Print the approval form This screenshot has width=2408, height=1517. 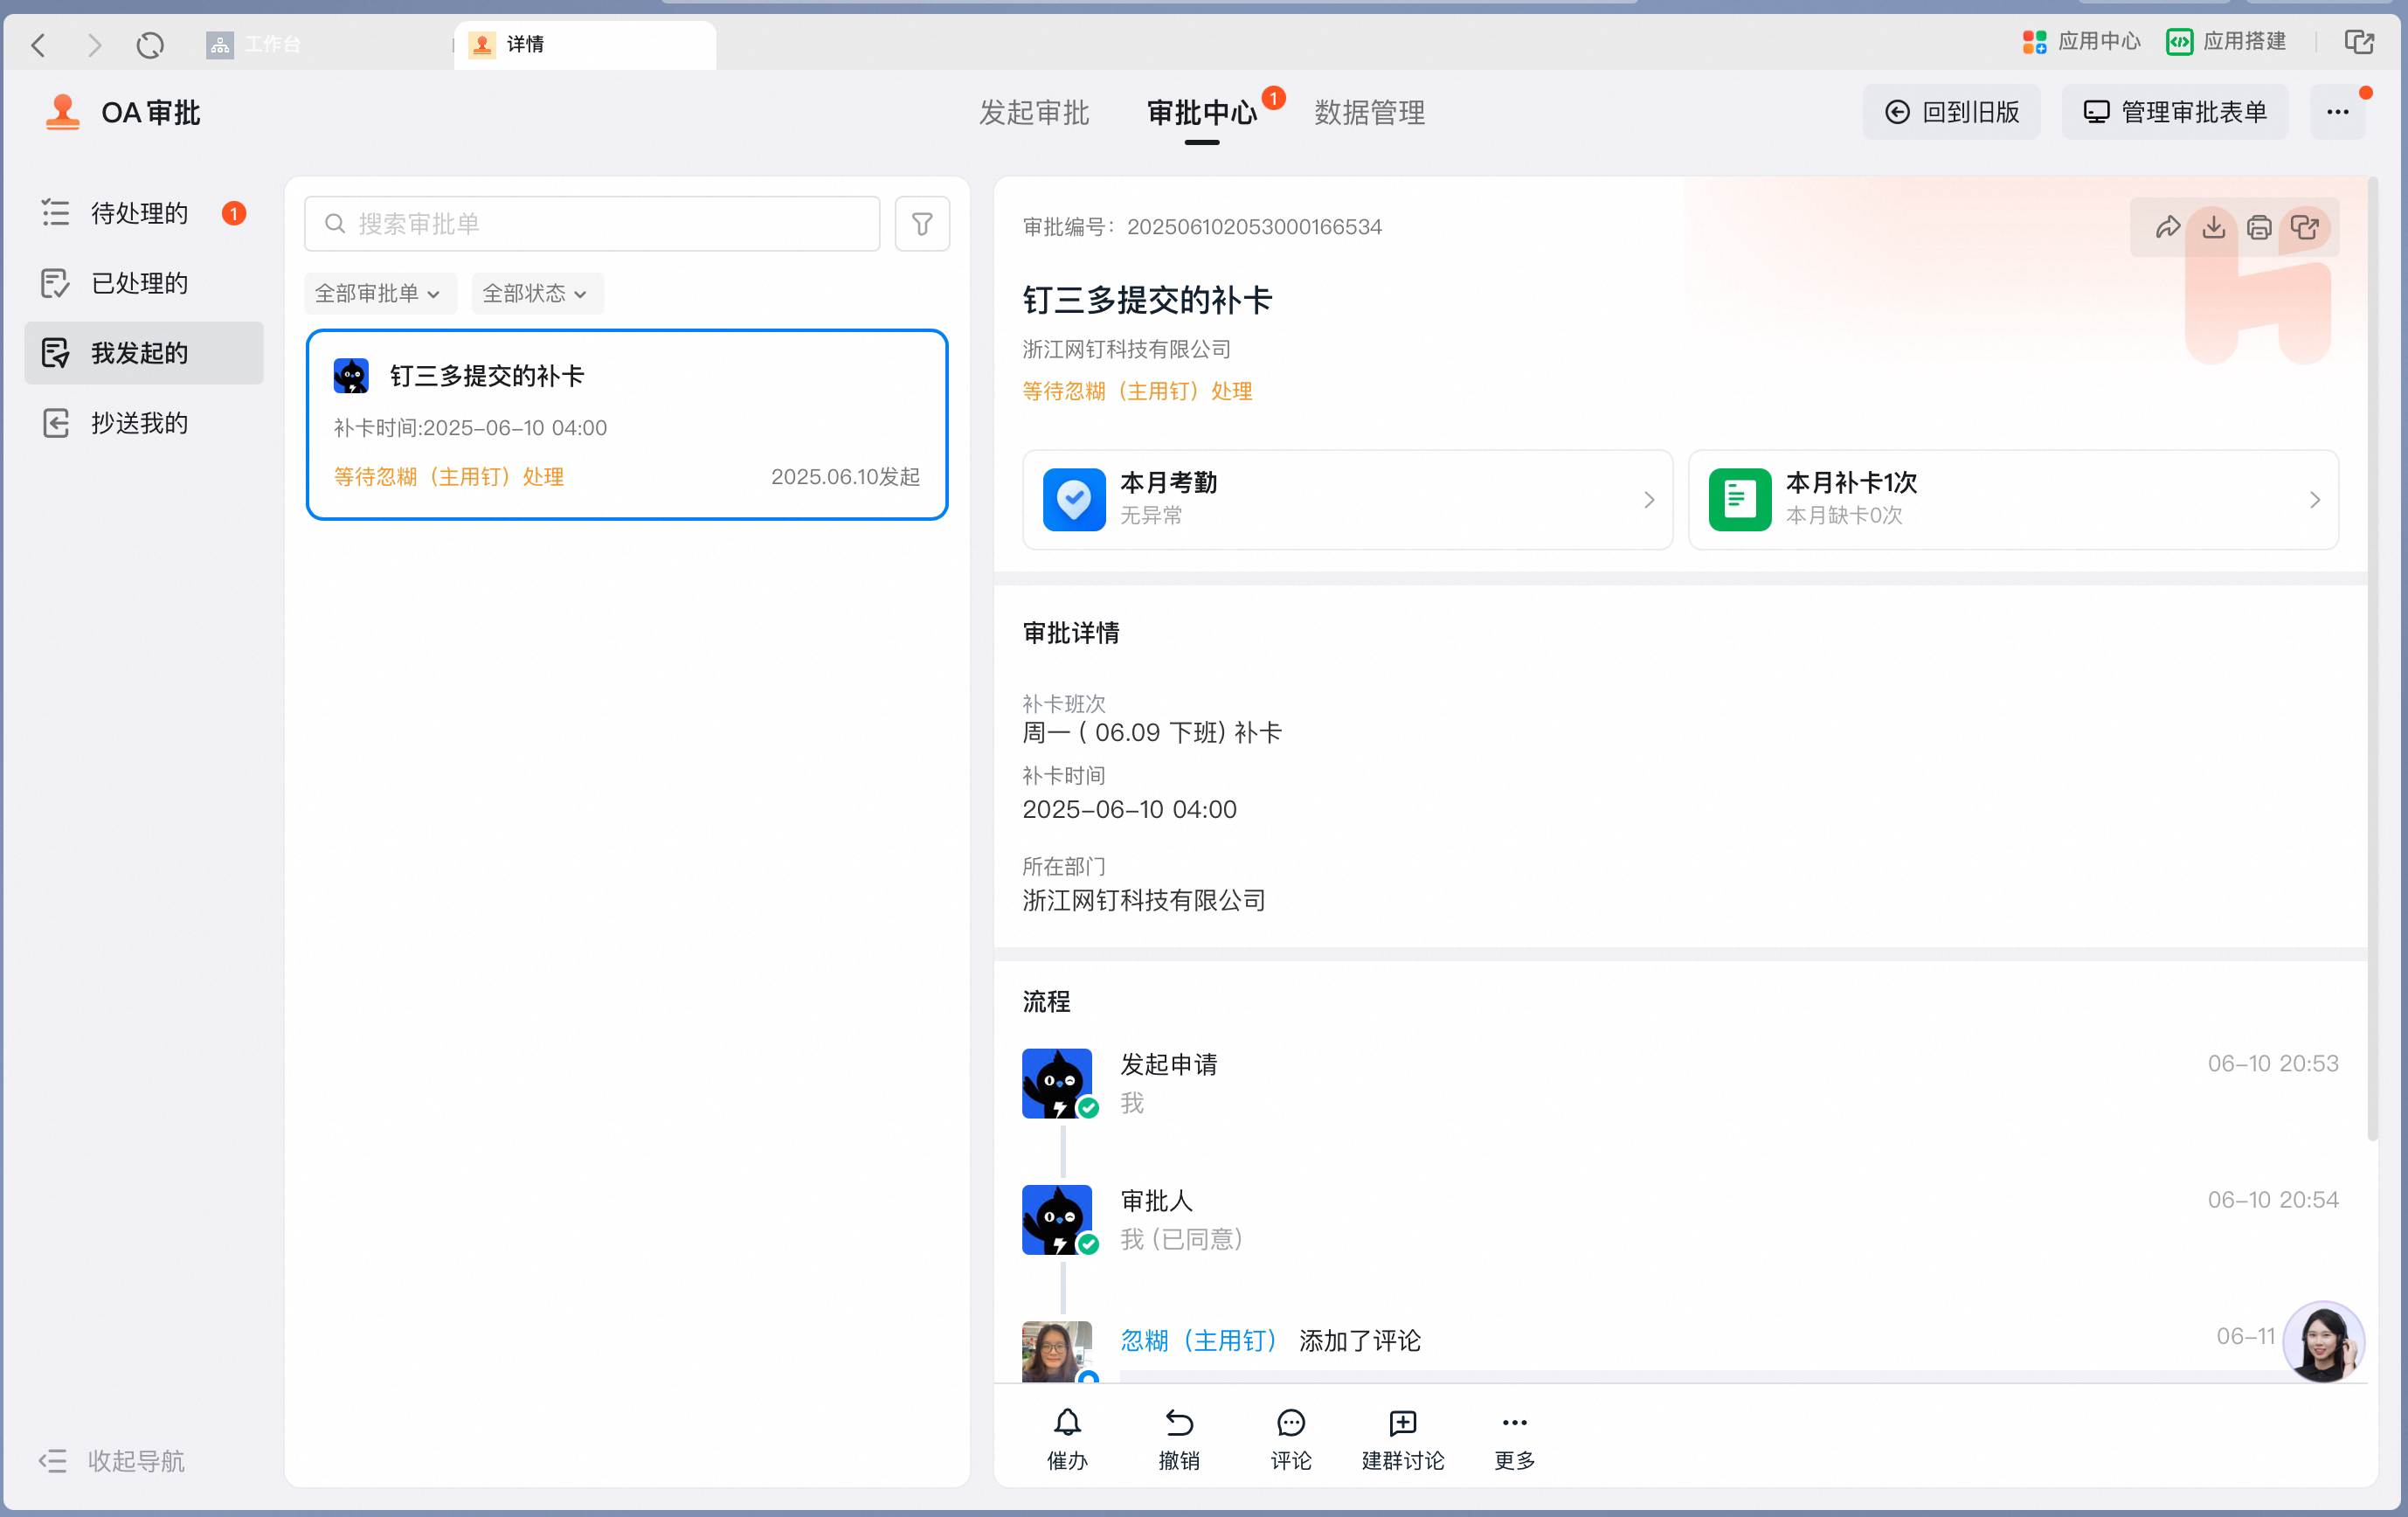click(2258, 228)
